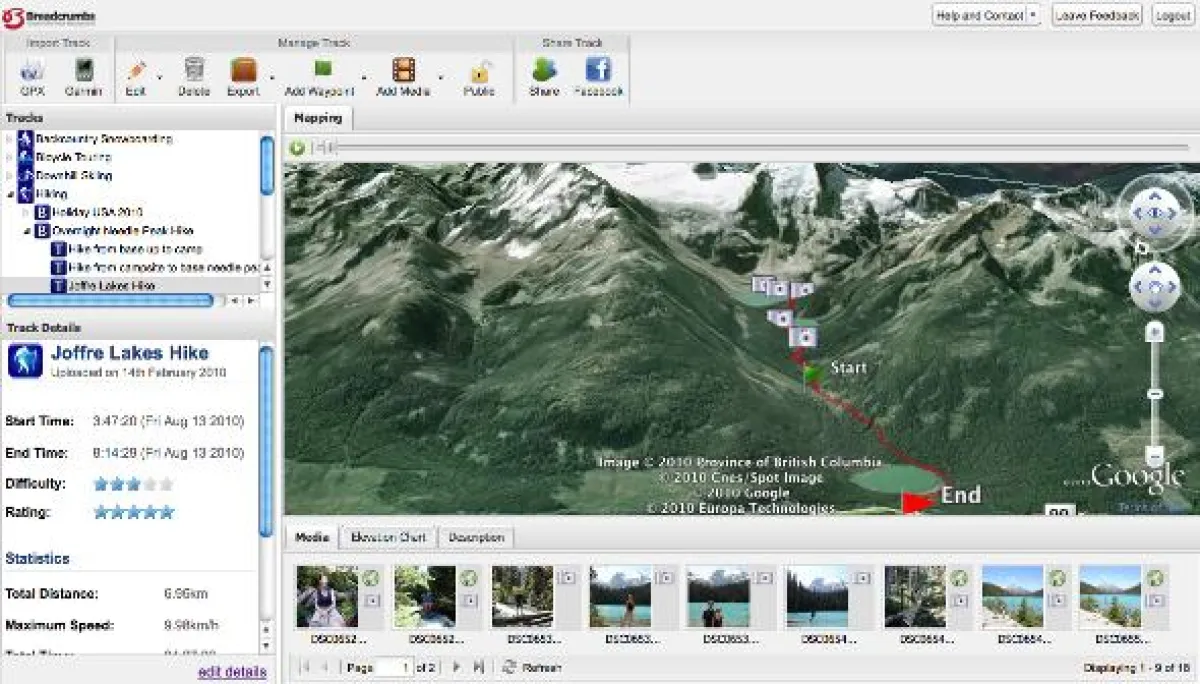This screenshot has height=684, width=1200.
Task: Click the media page number field
Action: pyautogui.click(x=393, y=667)
